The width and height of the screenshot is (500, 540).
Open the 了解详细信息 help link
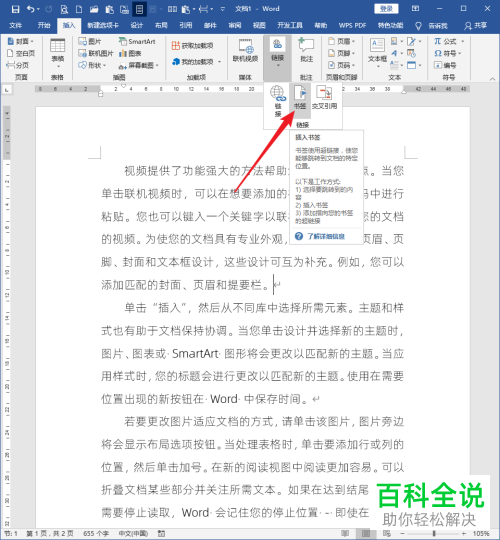point(326,236)
